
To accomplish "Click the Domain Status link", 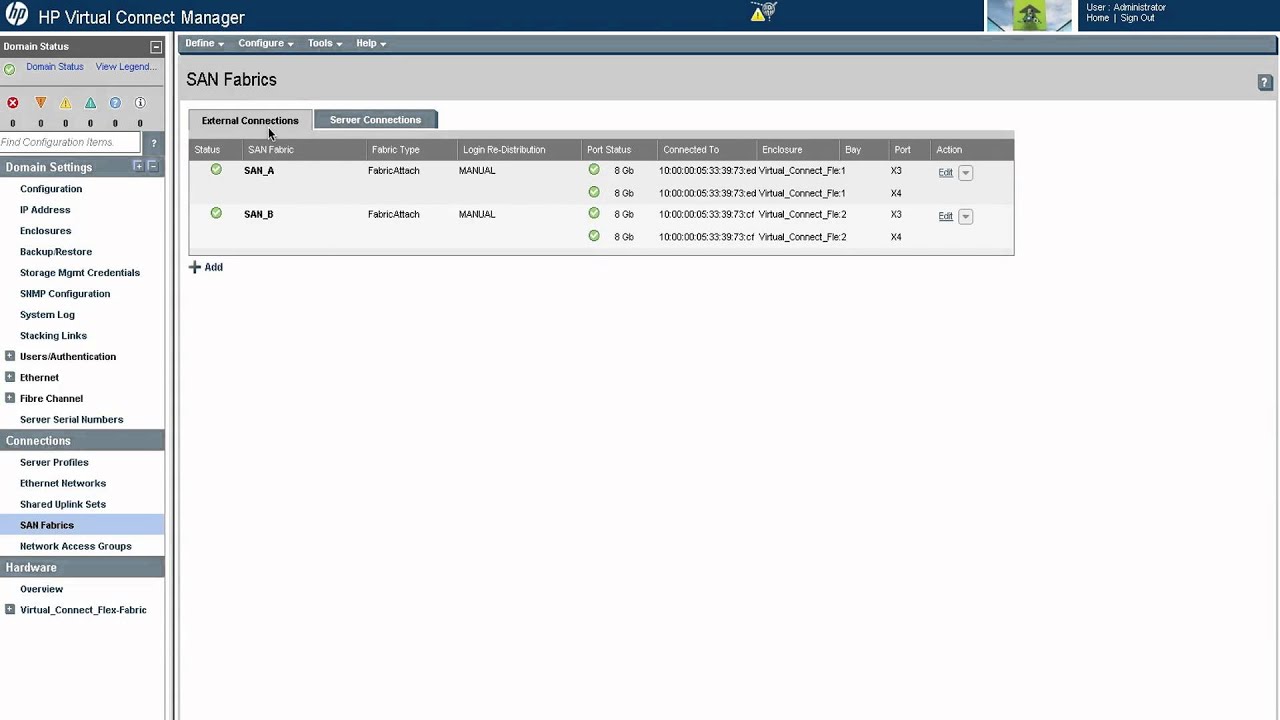I will [55, 67].
